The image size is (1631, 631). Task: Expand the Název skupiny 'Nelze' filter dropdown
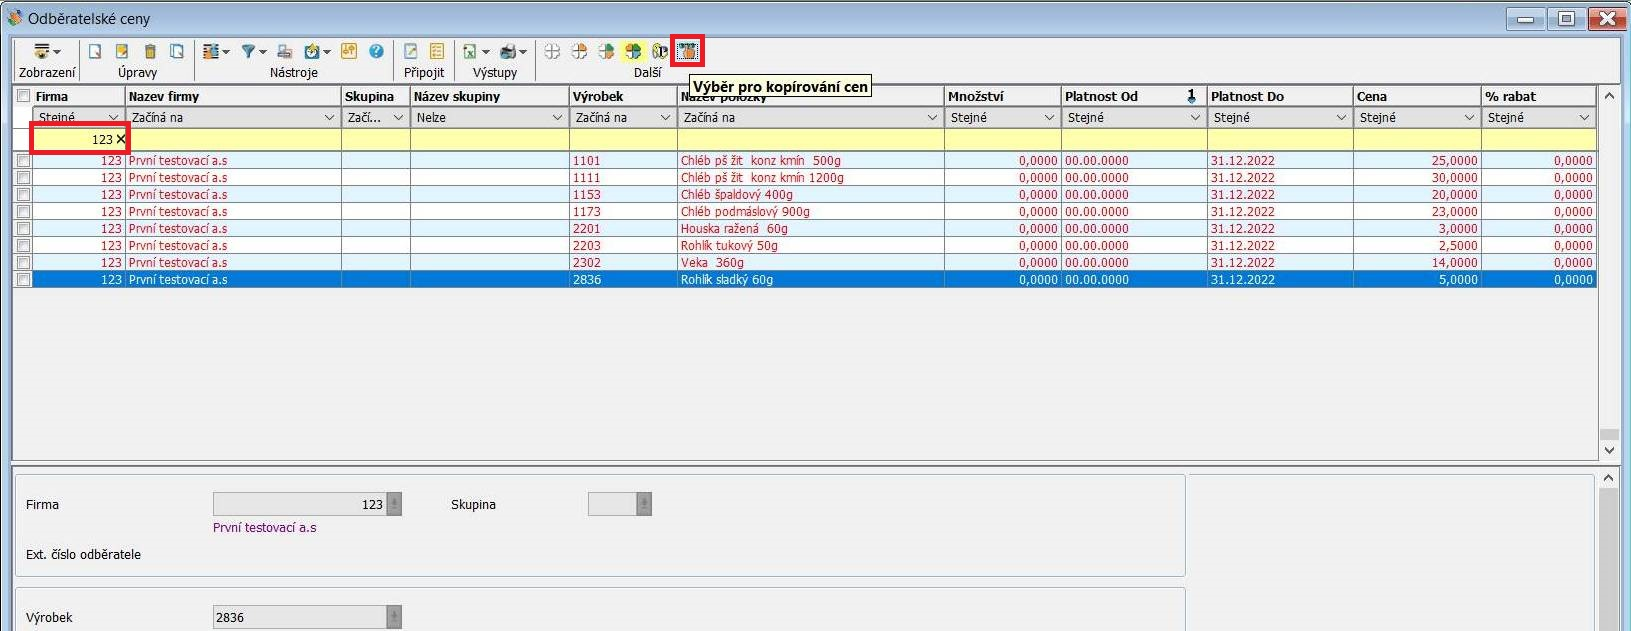click(x=557, y=118)
